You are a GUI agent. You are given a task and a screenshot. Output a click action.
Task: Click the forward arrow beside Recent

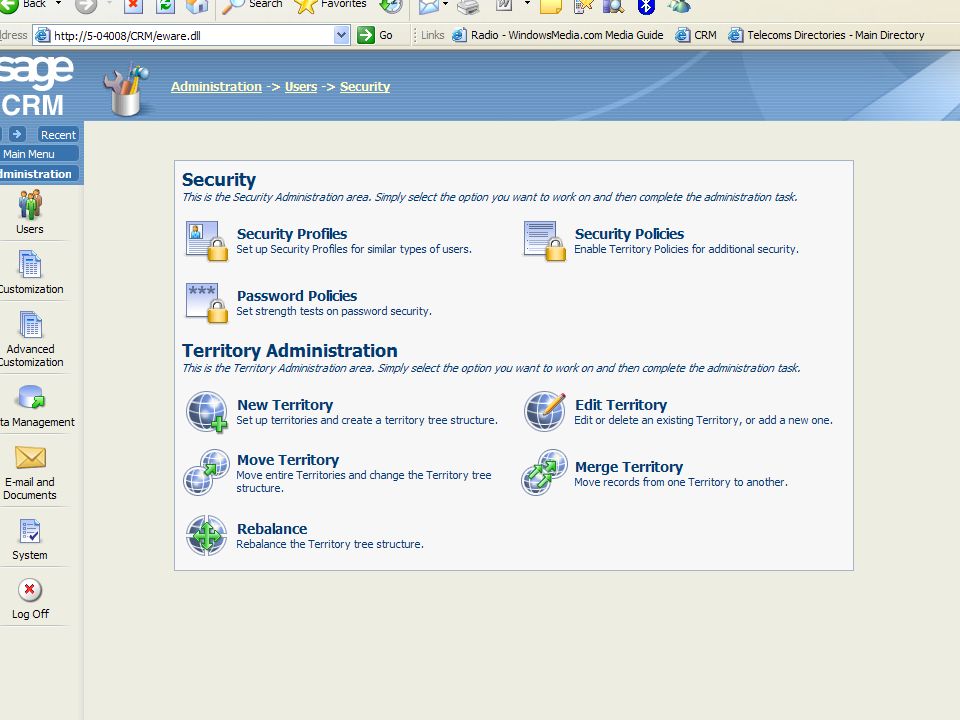(17, 133)
